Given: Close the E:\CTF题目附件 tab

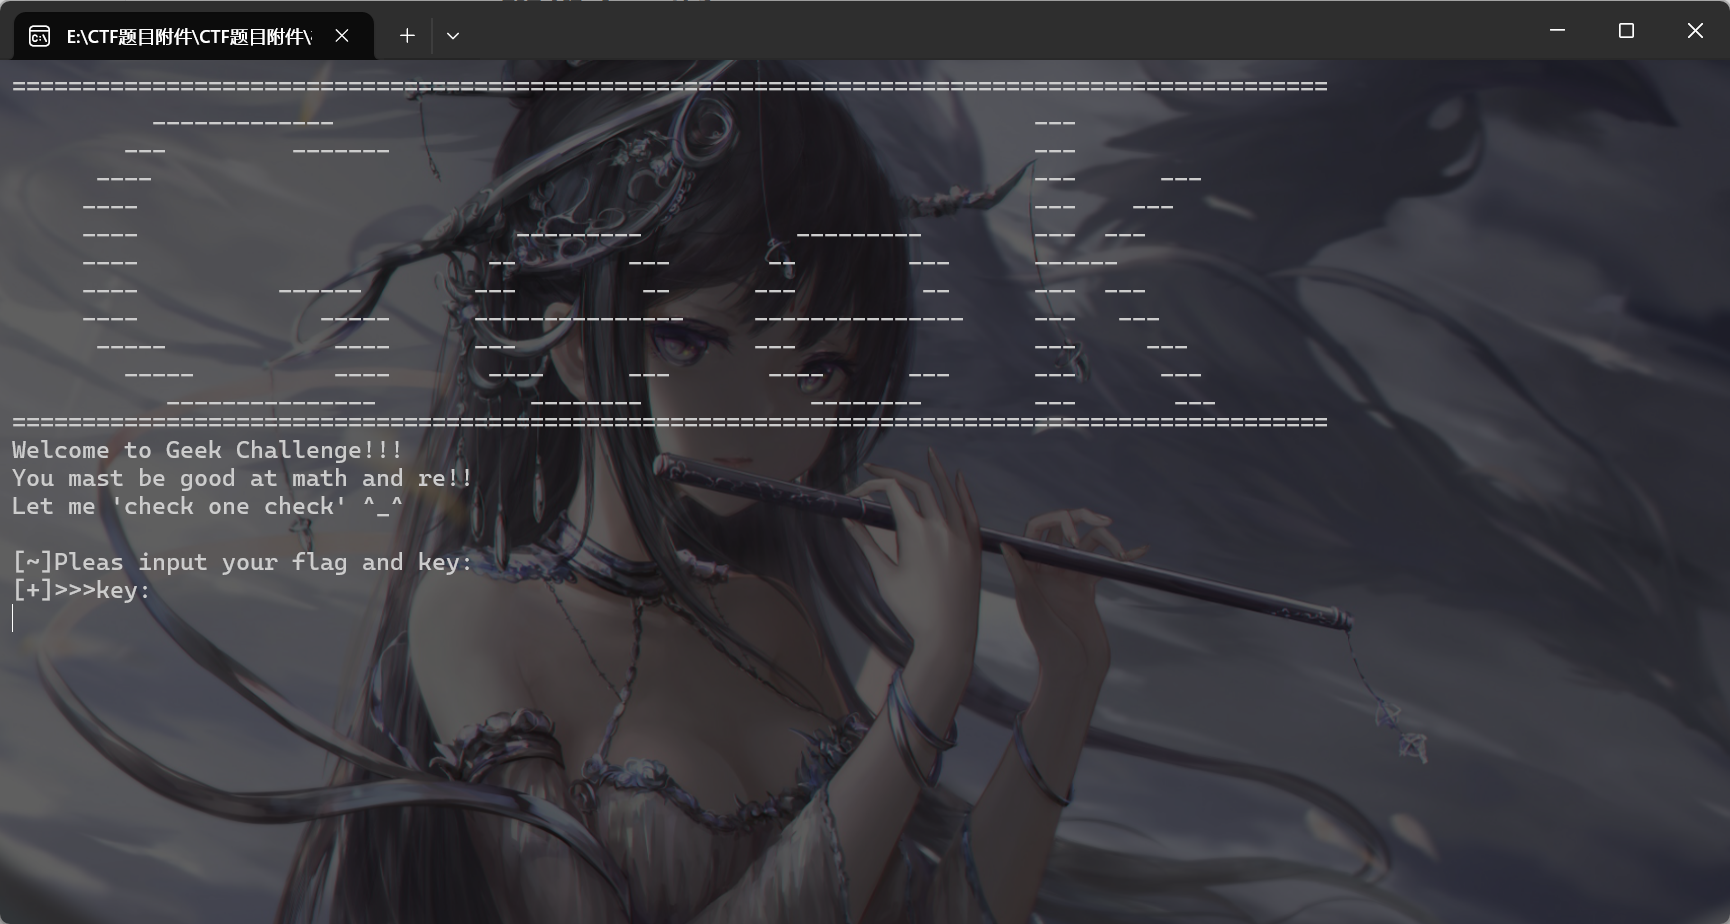Looking at the screenshot, I should coord(342,36).
